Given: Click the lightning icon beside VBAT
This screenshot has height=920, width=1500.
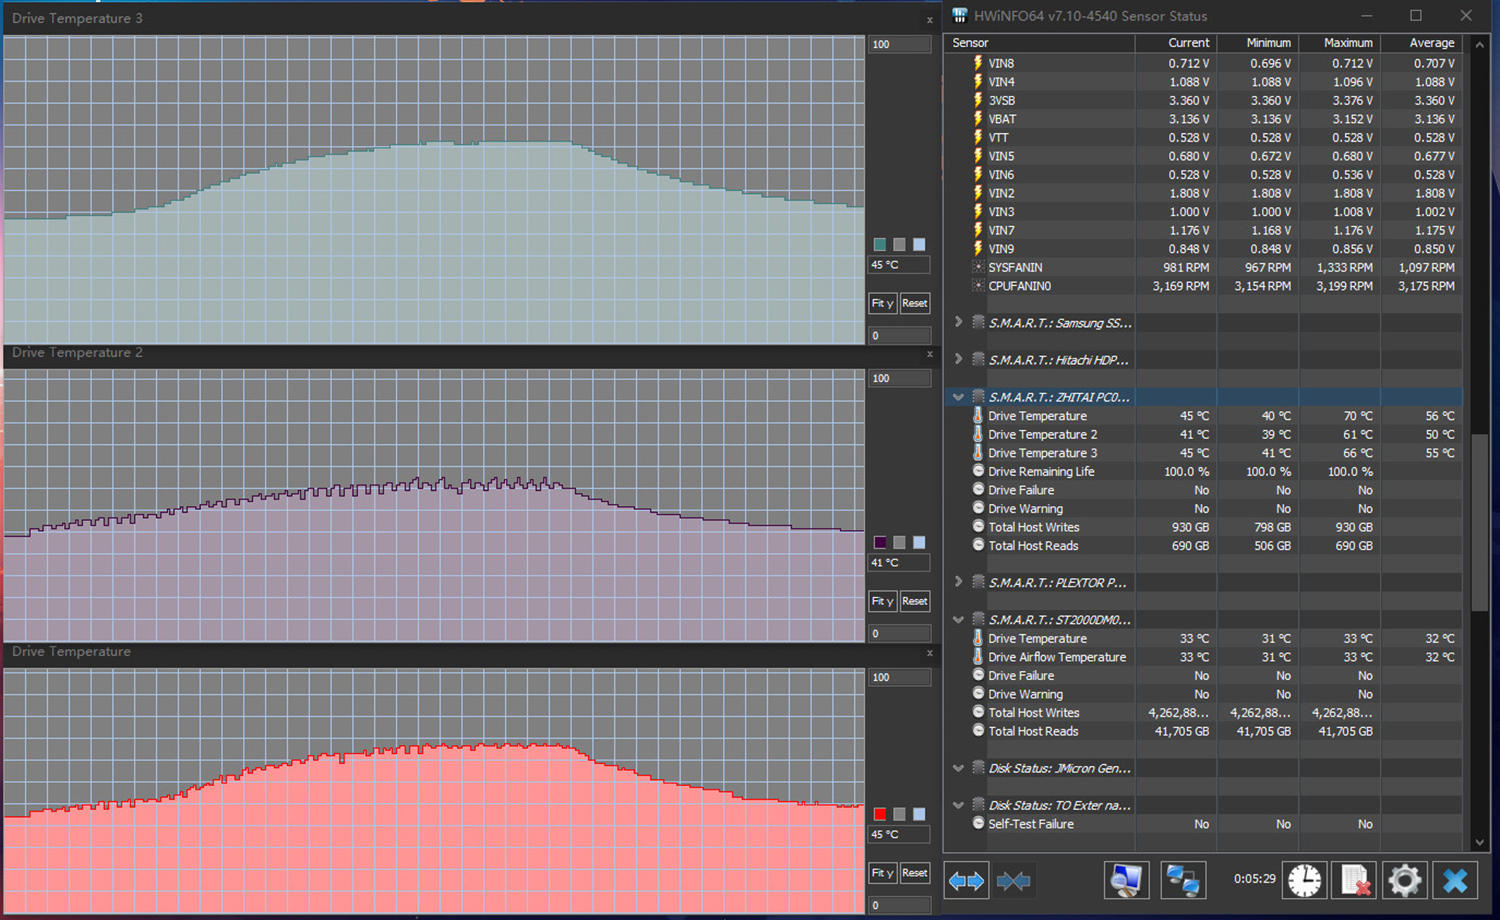Looking at the screenshot, I should click(978, 119).
